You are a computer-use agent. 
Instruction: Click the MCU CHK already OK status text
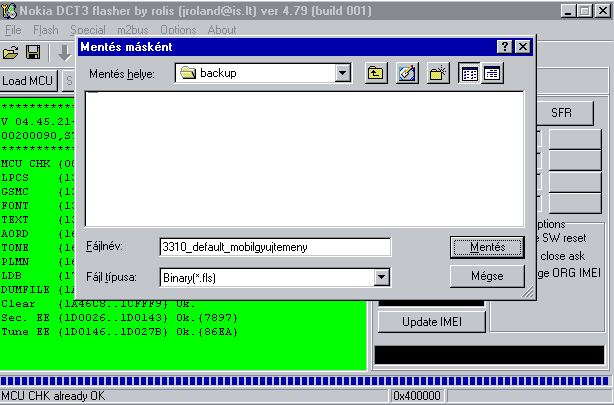click(53, 396)
